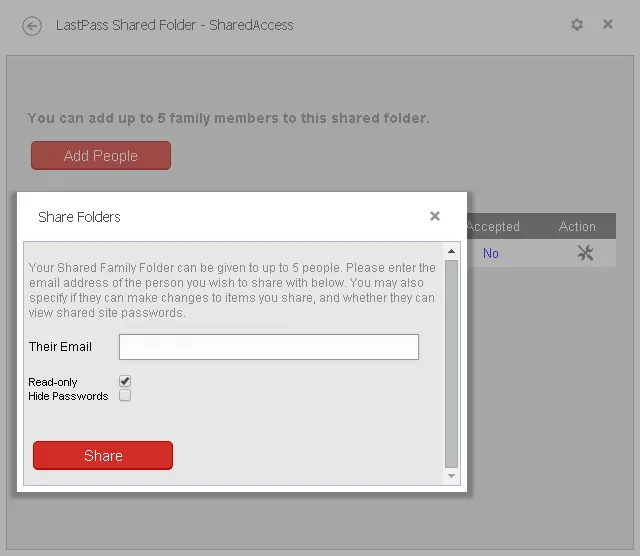Close the LastPass Shared Folder window
This screenshot has width=640, height=556.
pos(608,24)
